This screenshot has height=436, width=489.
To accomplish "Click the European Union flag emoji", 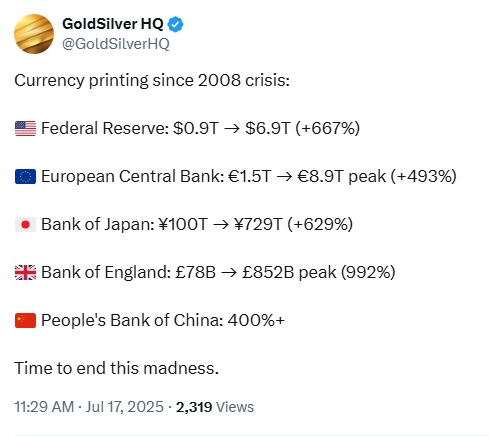I will coord(25,176).
